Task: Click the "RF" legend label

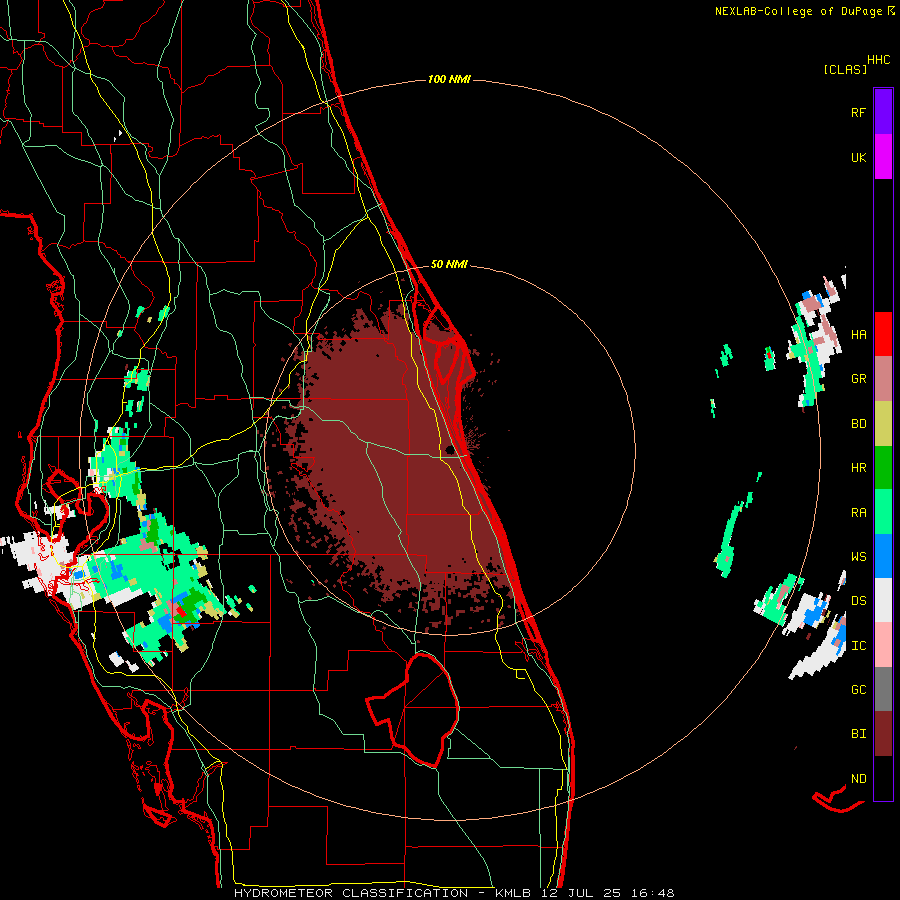Action: (x=858, y=112)
